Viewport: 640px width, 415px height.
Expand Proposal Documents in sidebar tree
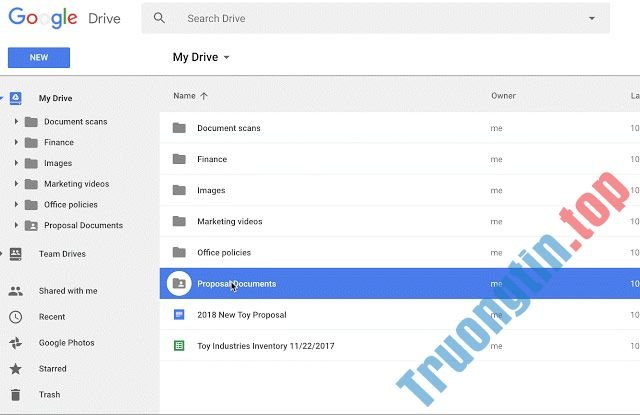(16, 225)
